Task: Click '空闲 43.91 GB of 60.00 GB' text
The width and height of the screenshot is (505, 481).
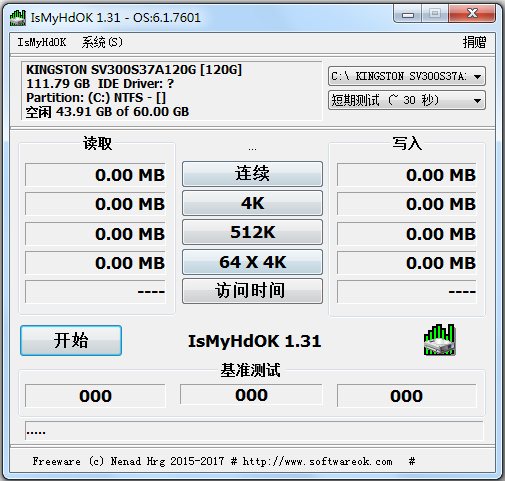Action: coord(107,112)
